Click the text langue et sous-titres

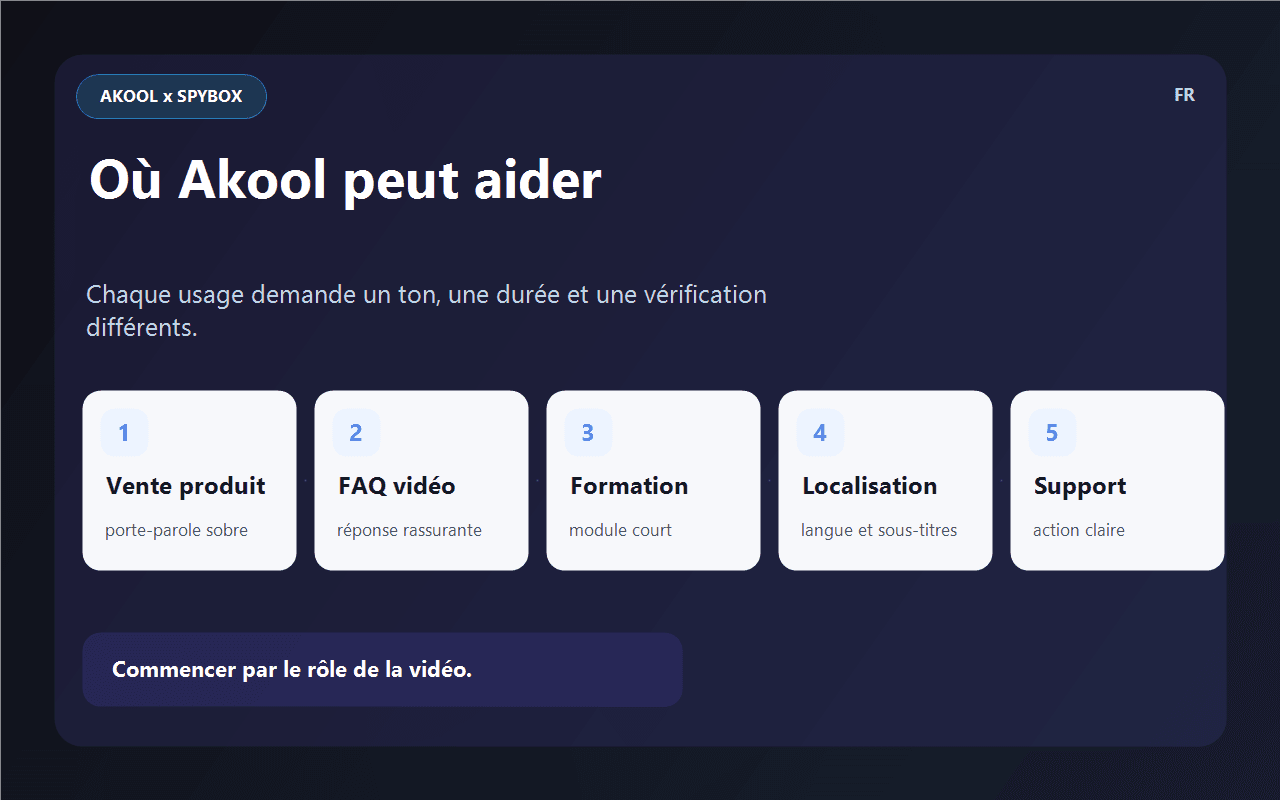[879, 531]
